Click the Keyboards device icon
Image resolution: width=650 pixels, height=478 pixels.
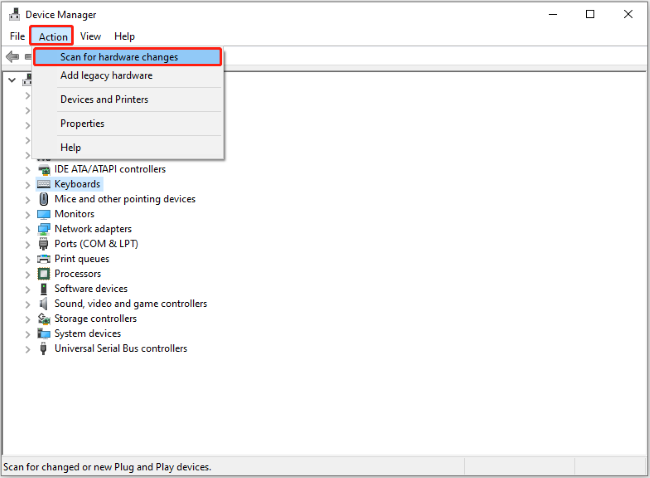[44, 184]
